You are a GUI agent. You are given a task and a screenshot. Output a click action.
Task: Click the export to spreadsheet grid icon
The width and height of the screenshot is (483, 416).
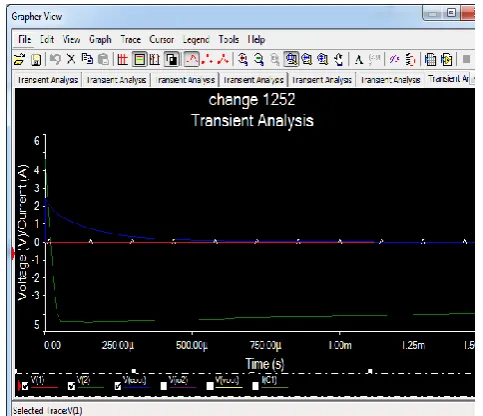tap(430, 60)
